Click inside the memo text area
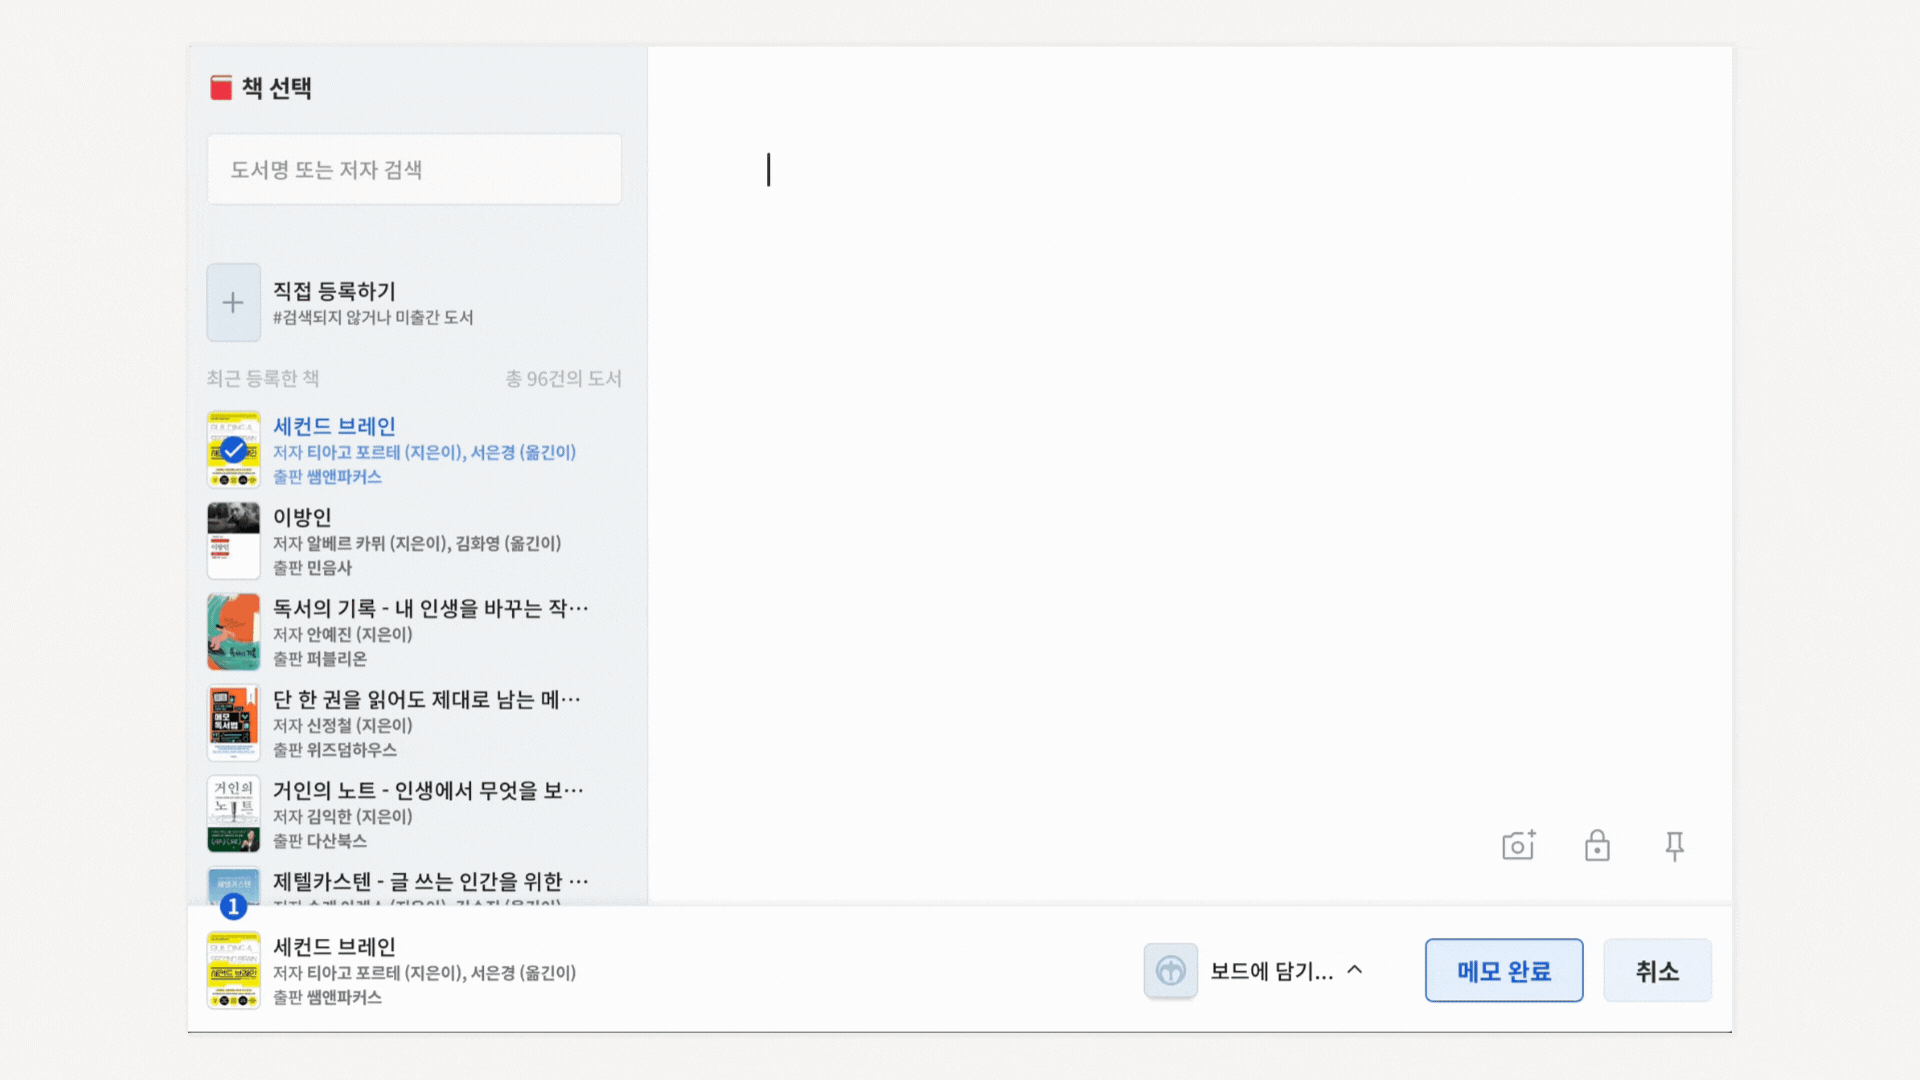 (x=1188, y=450)
